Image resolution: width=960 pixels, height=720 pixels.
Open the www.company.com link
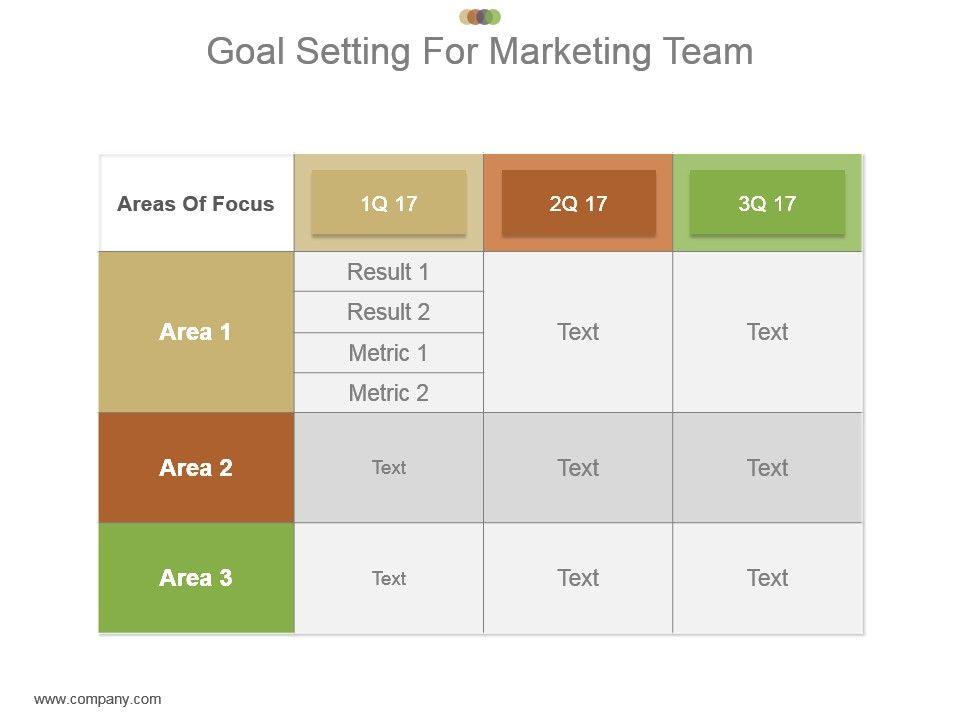[98, 699]
